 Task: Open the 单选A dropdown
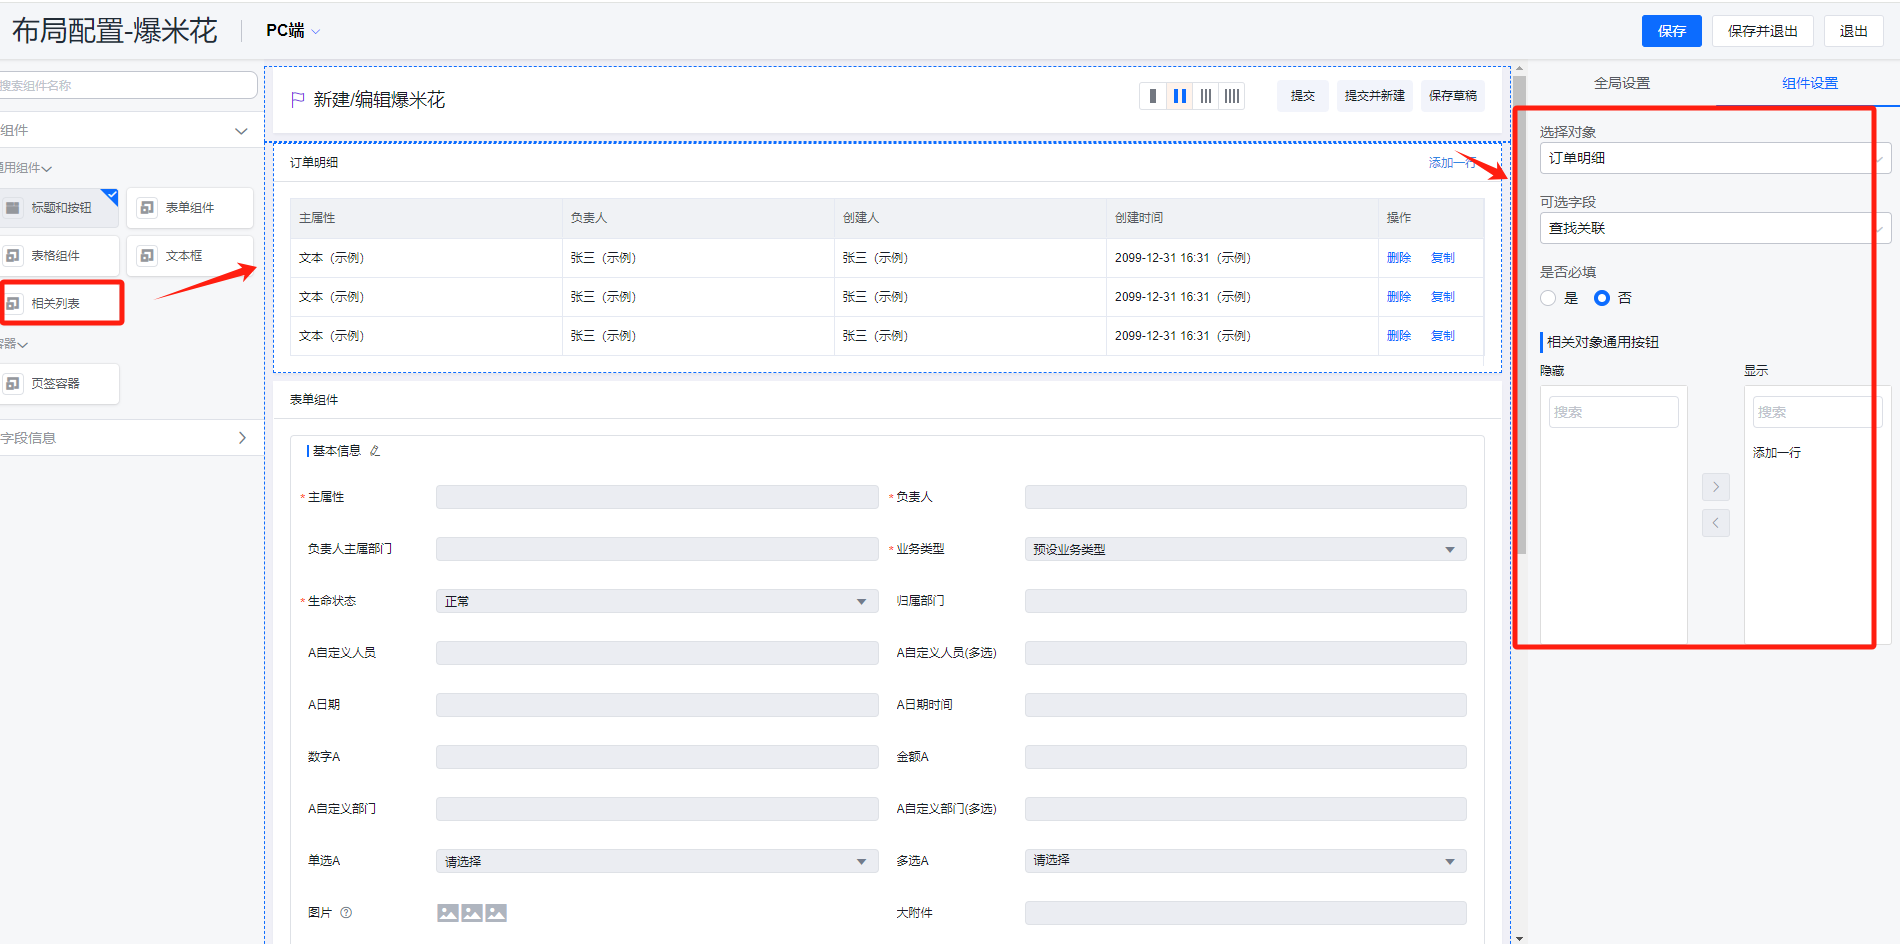click(x=657, y=861)
